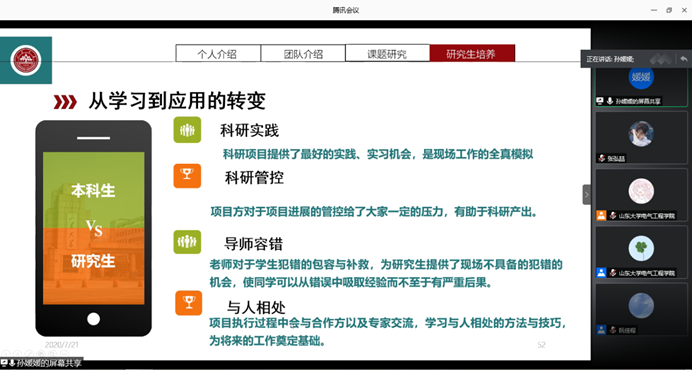Image resolution: width=692 pixels, height=370 pixels.
Task: Click the reply arrow icon beside the speaking indicator
Action: pos(683,59)
